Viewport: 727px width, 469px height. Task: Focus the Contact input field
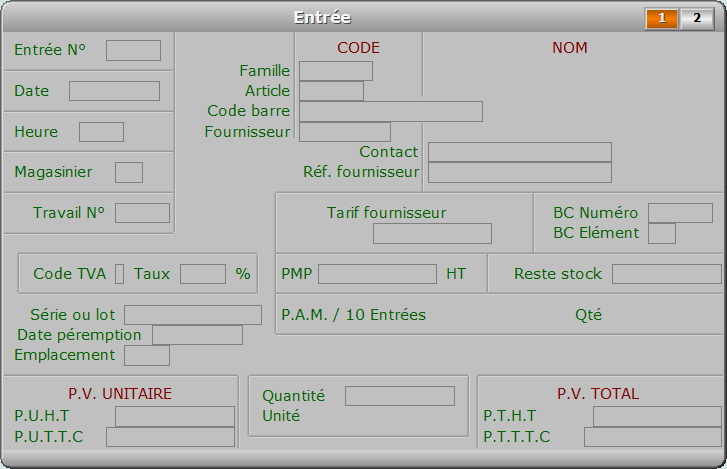click(520, 152)
